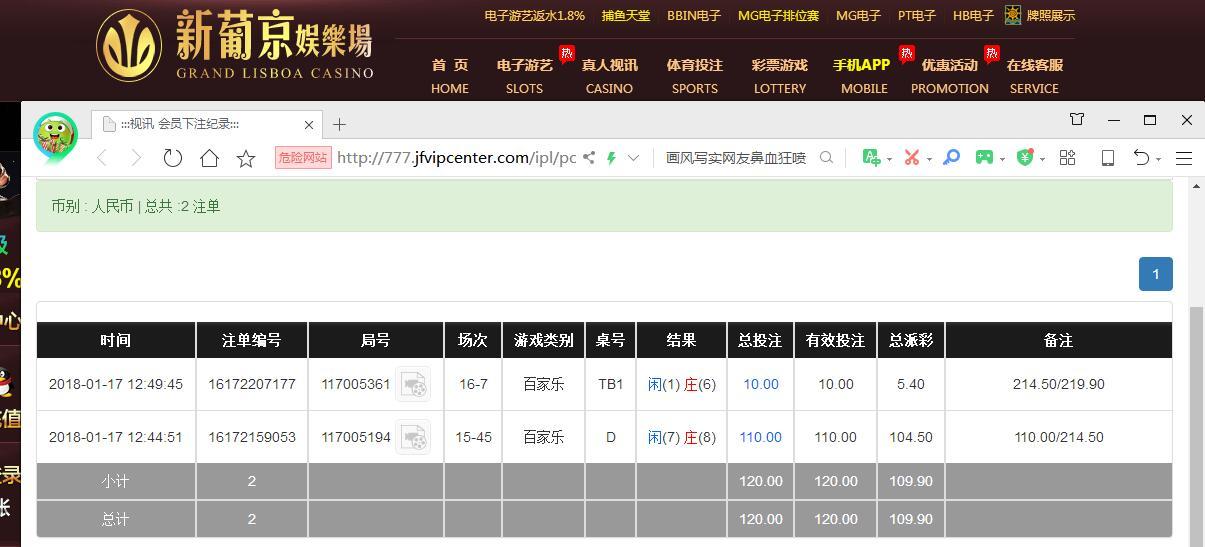Open a new browser tab
This screenshot has width=1205, height=547.
pos(339,124)
